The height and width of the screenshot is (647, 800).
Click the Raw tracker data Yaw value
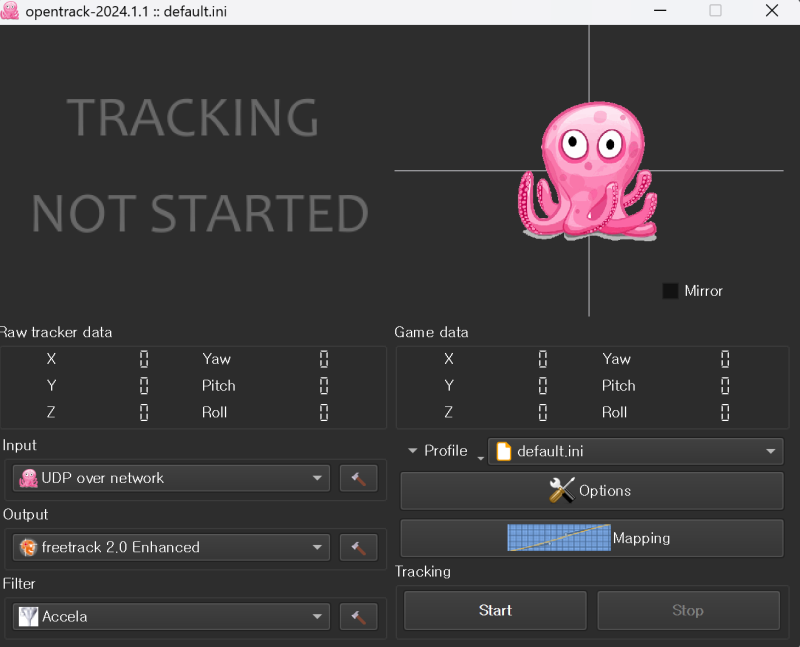[324, 359]
